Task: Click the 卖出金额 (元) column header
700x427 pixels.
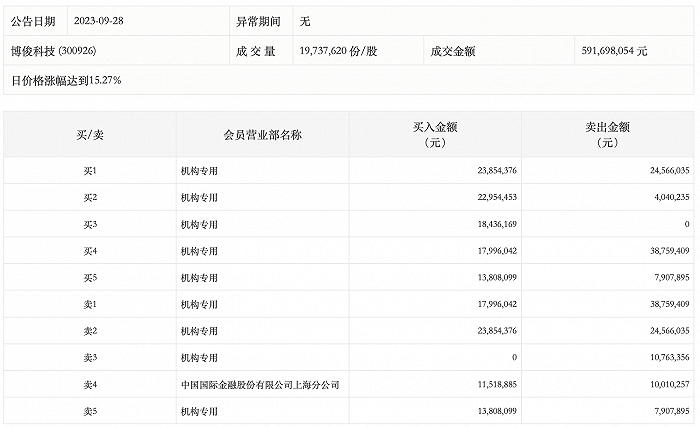Action: [x=608, y=135]
